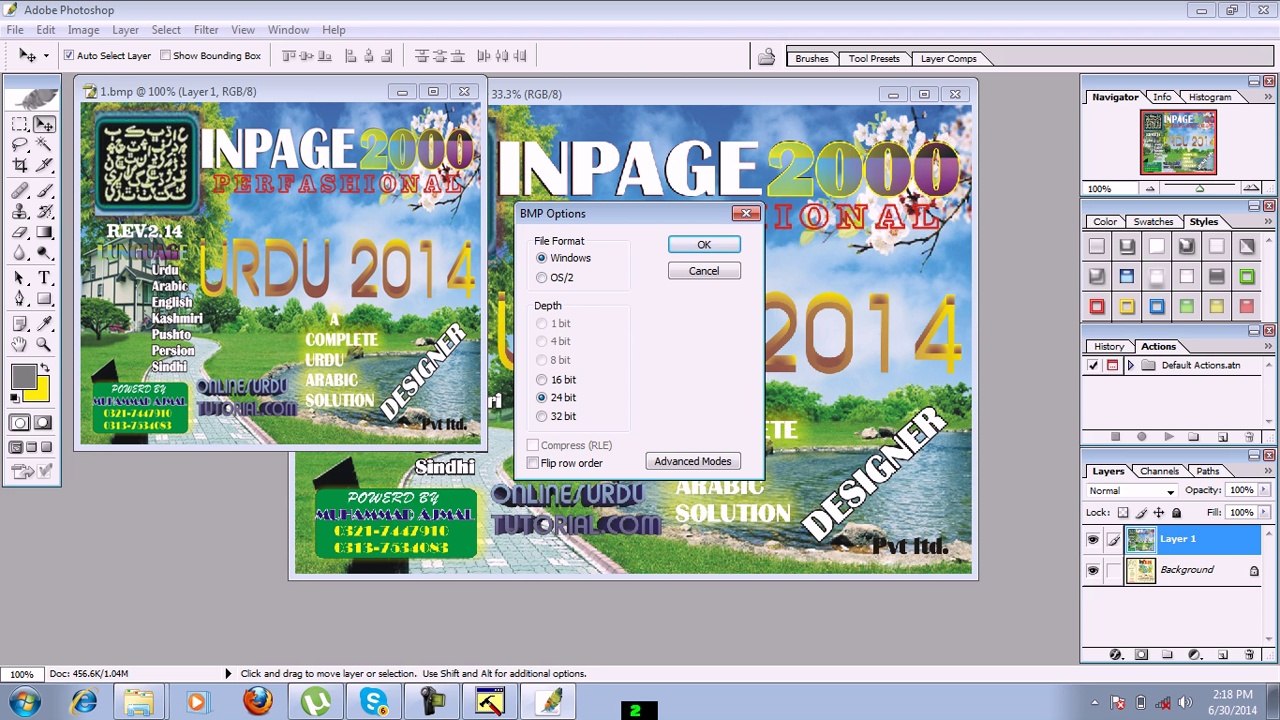
Task: Open the Image menu
Action: [x=83, y=30]
